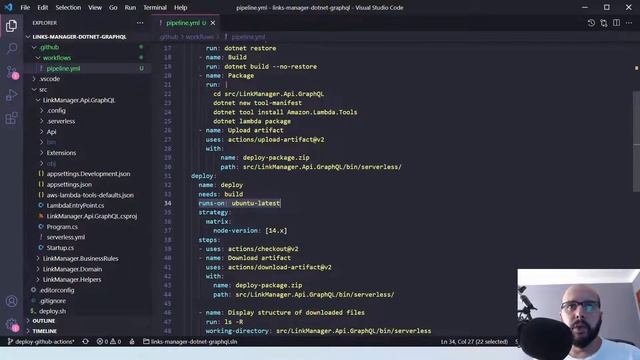Click Ln 34, Col 27 cursor position
This screenshot has width=640, height=360.
coord(474,341)
